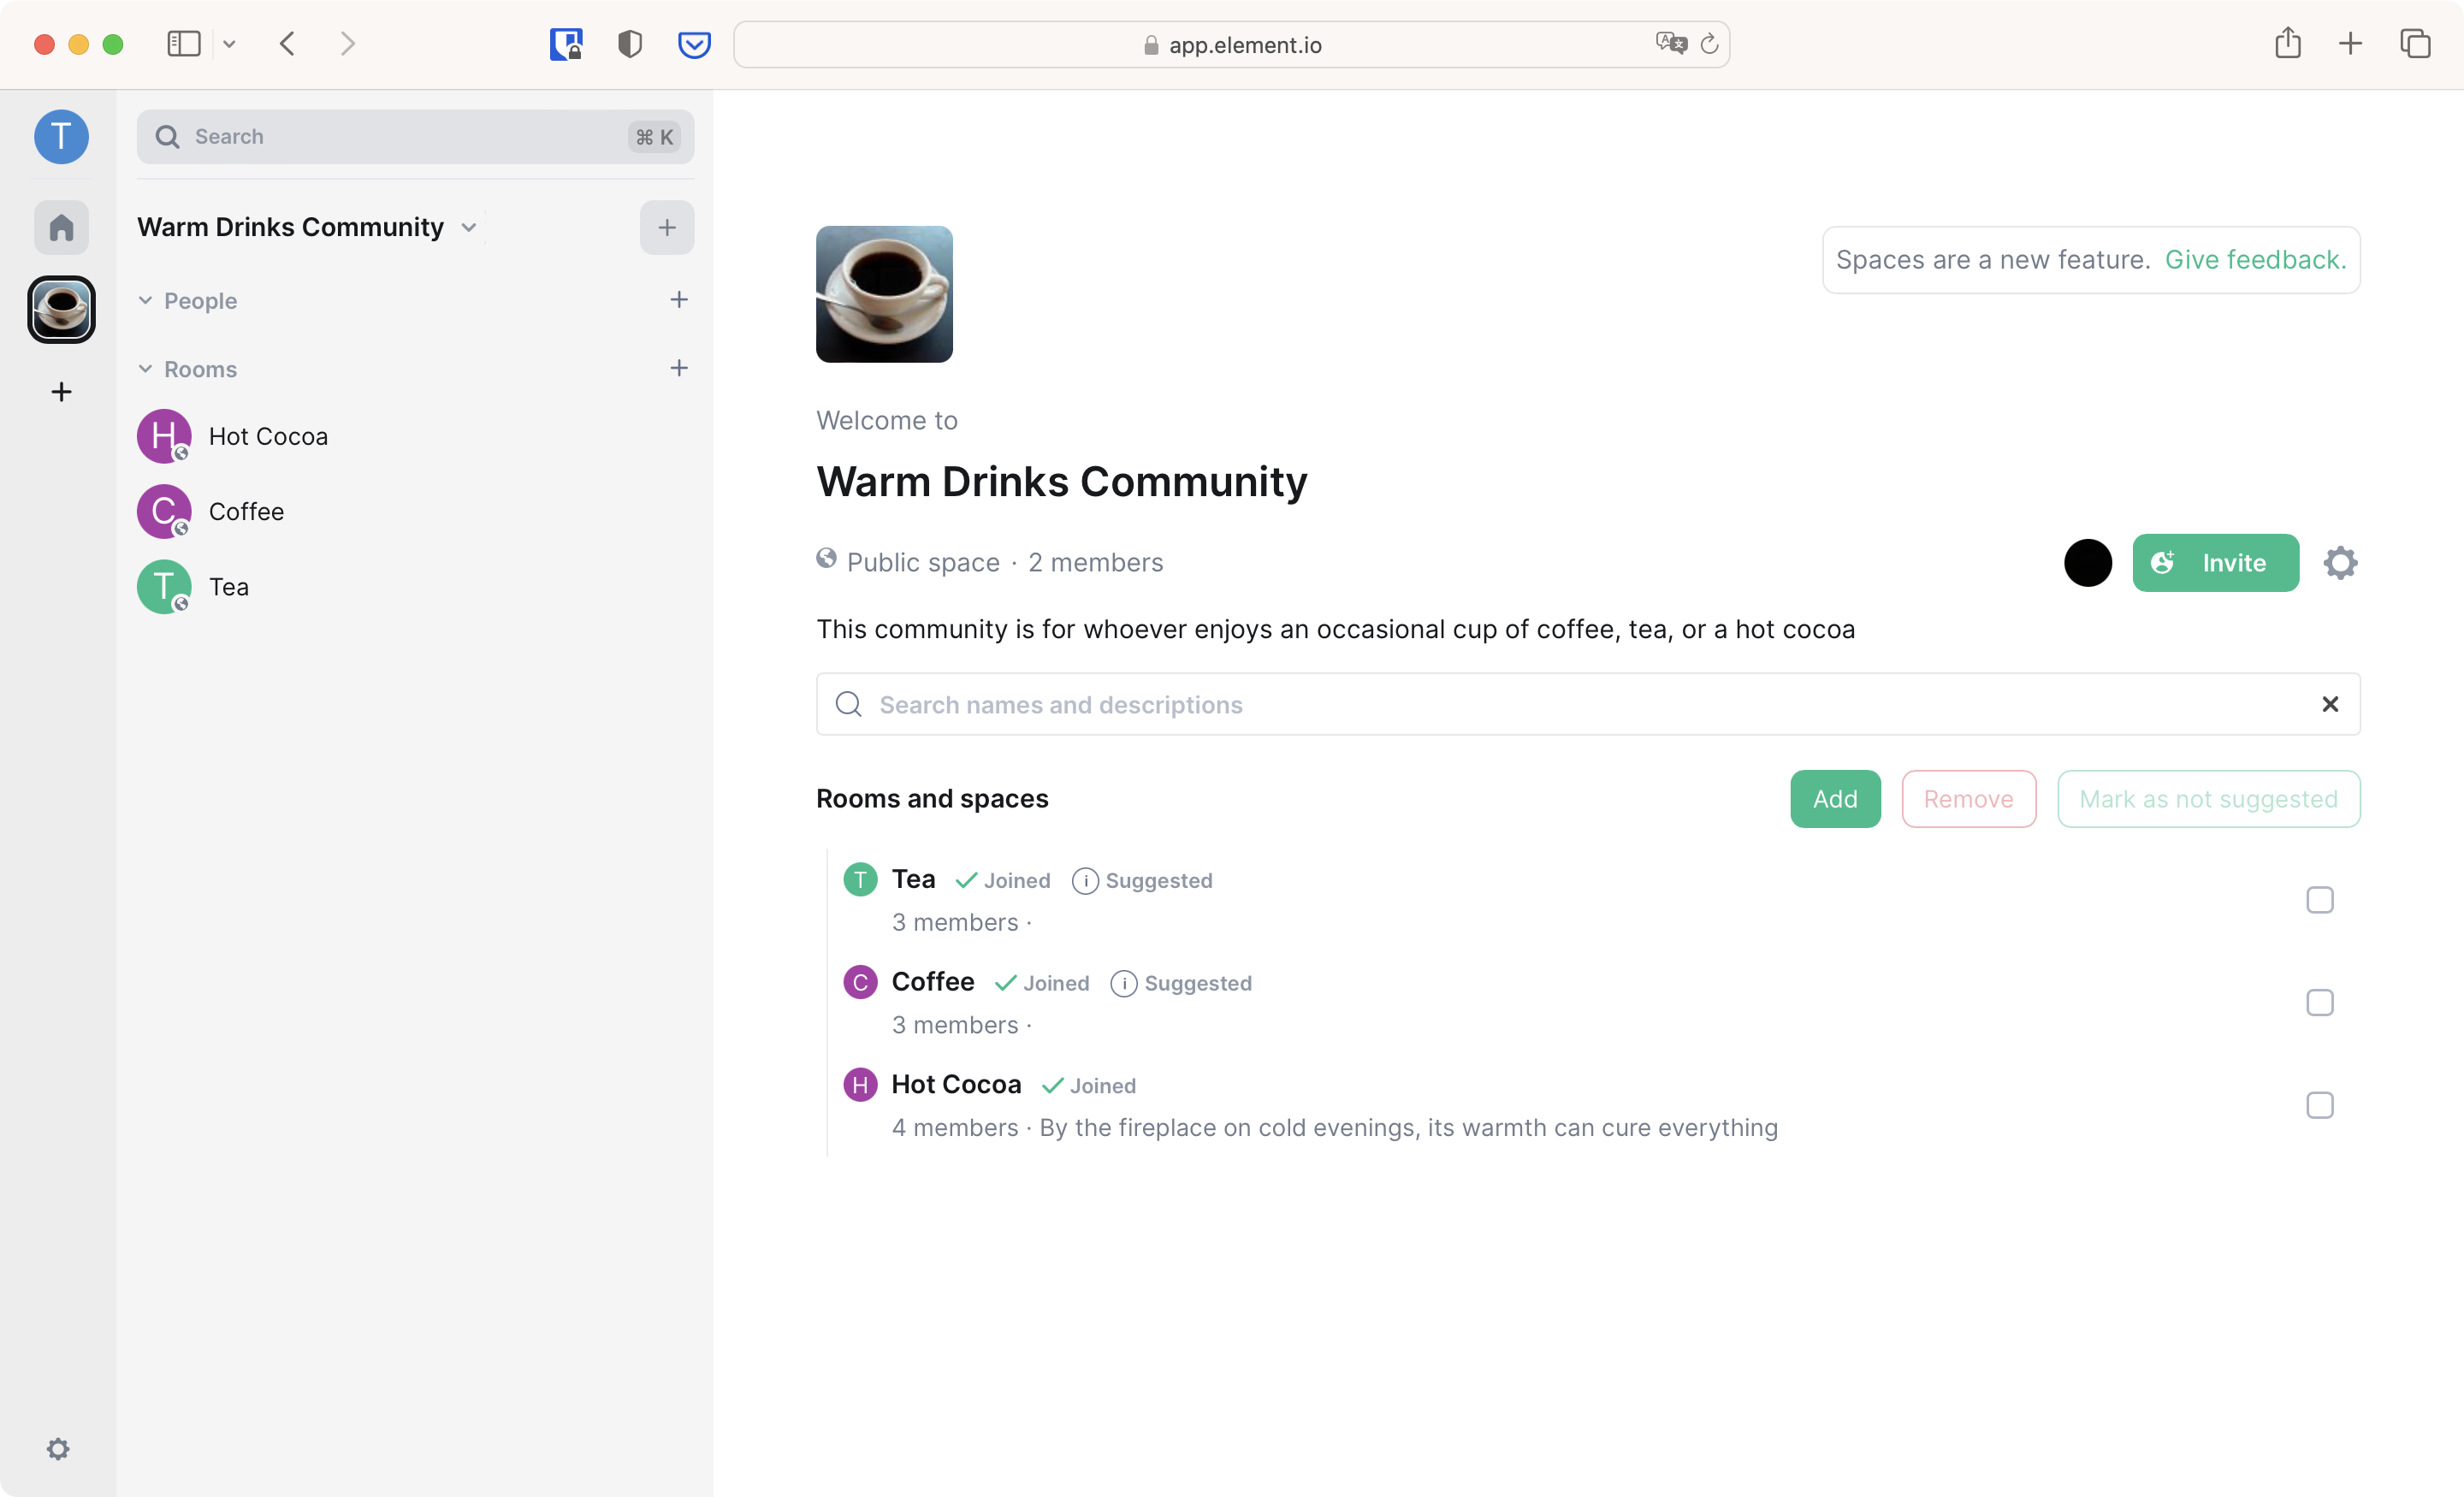Check the checkbox next to the Coffee room
The height and width of the screenshot is (1497, 2464).
(x=2320, y=1002)
